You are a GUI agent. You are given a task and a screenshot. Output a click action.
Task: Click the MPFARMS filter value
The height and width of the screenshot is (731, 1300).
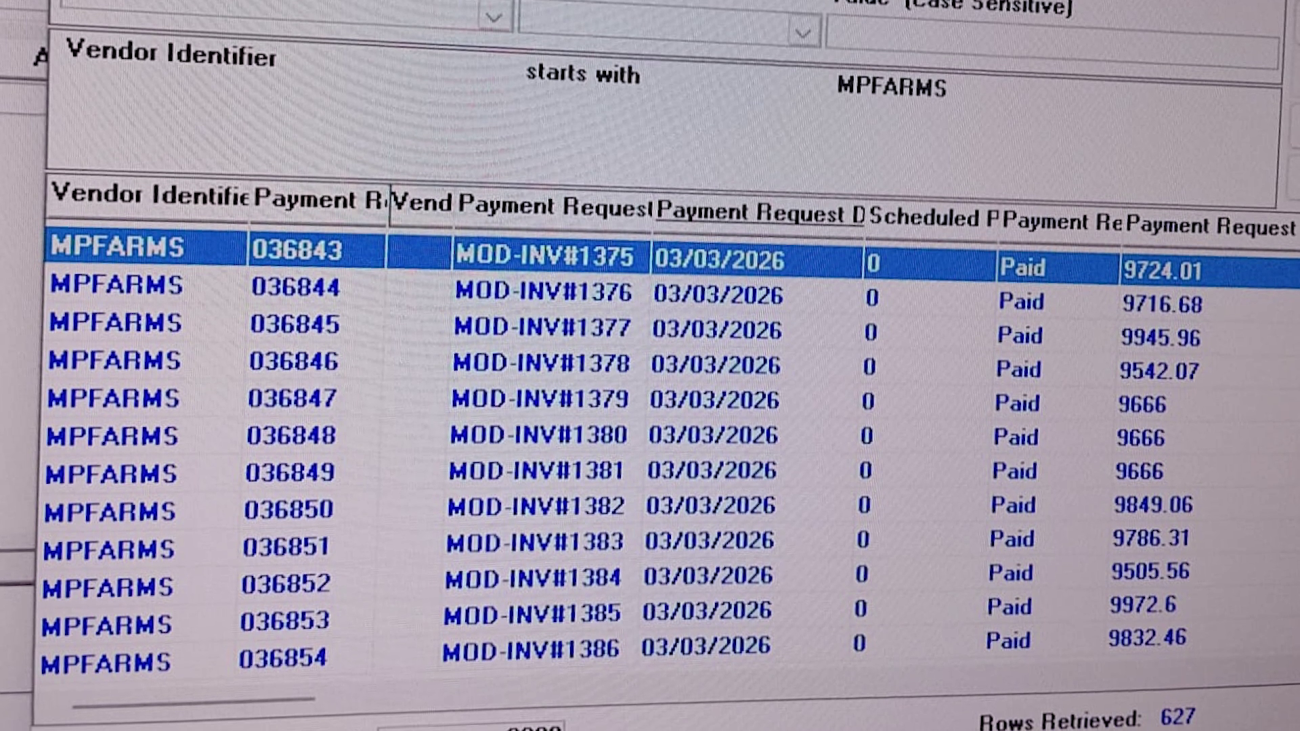pyautogui.click(x=891, y=87)
